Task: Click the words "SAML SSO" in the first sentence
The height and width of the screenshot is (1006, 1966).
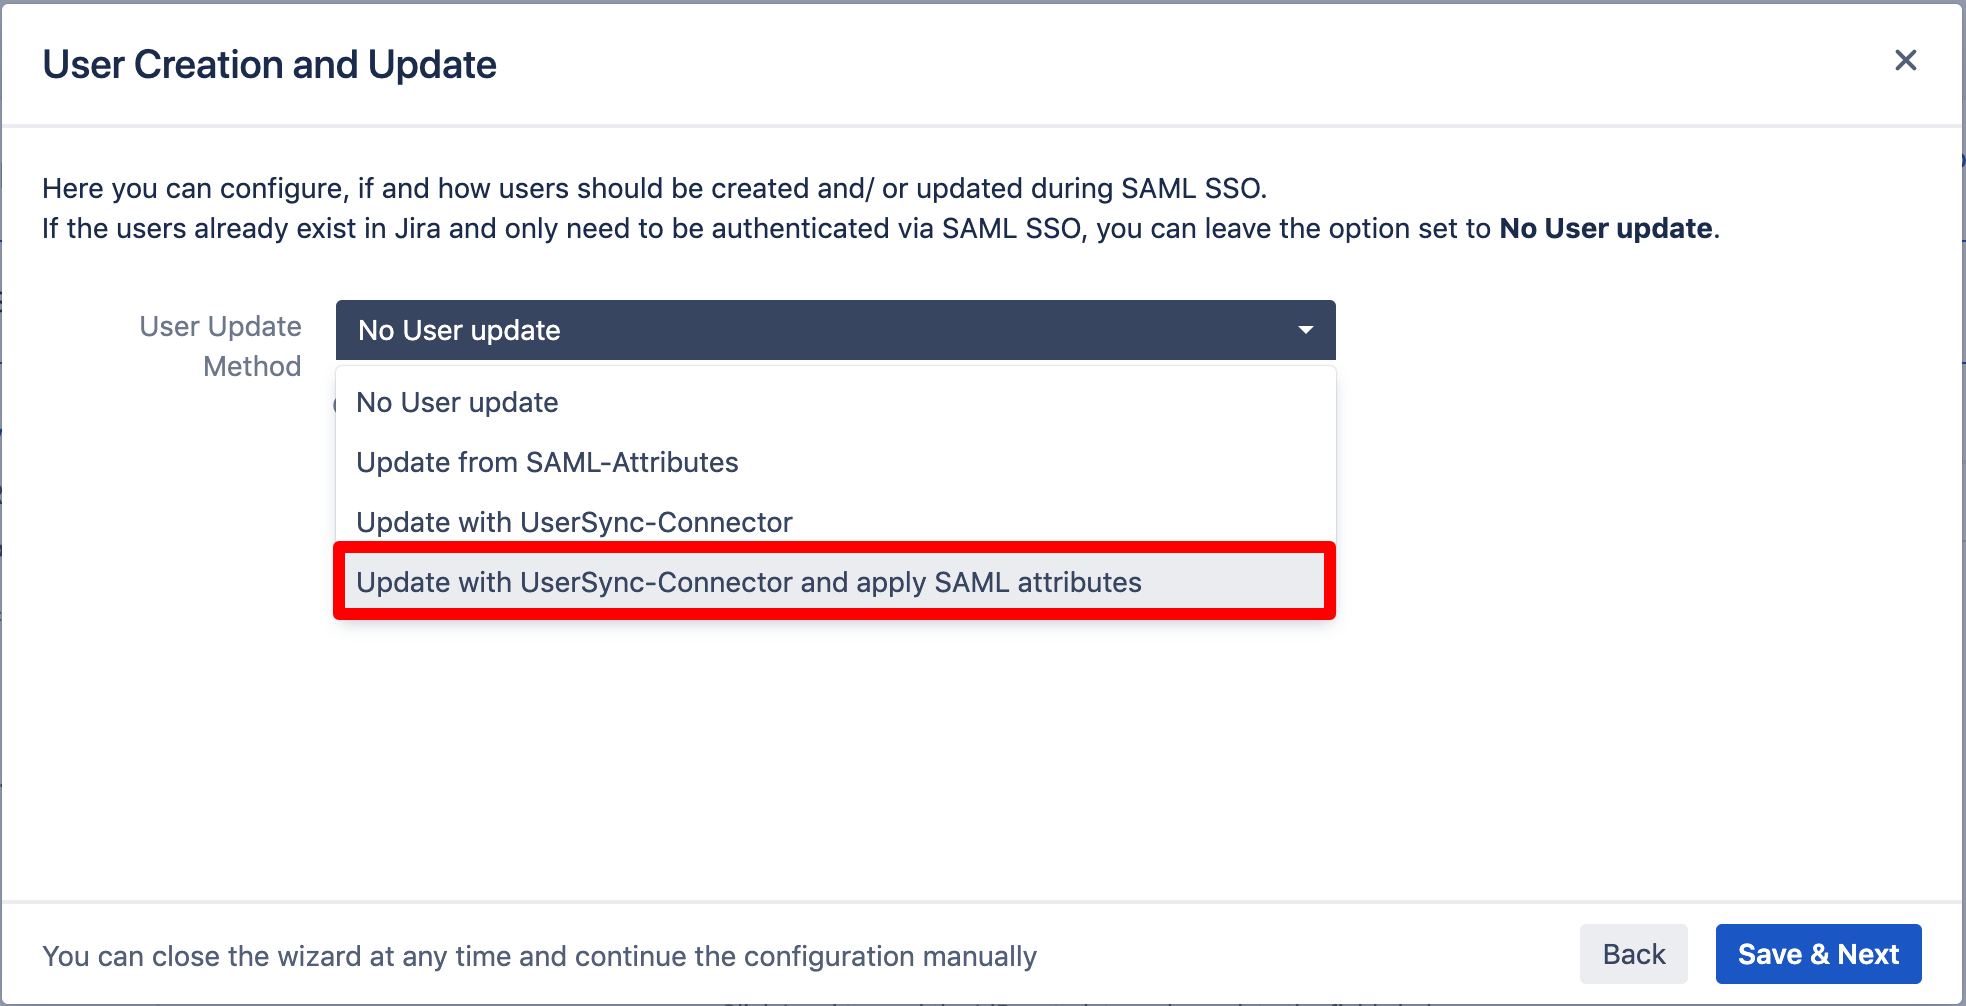Action: pyautogui.click(x=1192, y=188)
